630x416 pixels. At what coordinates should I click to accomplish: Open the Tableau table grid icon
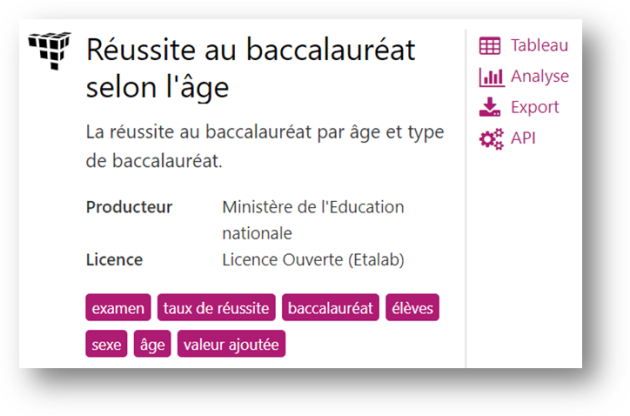click(491, 46)
